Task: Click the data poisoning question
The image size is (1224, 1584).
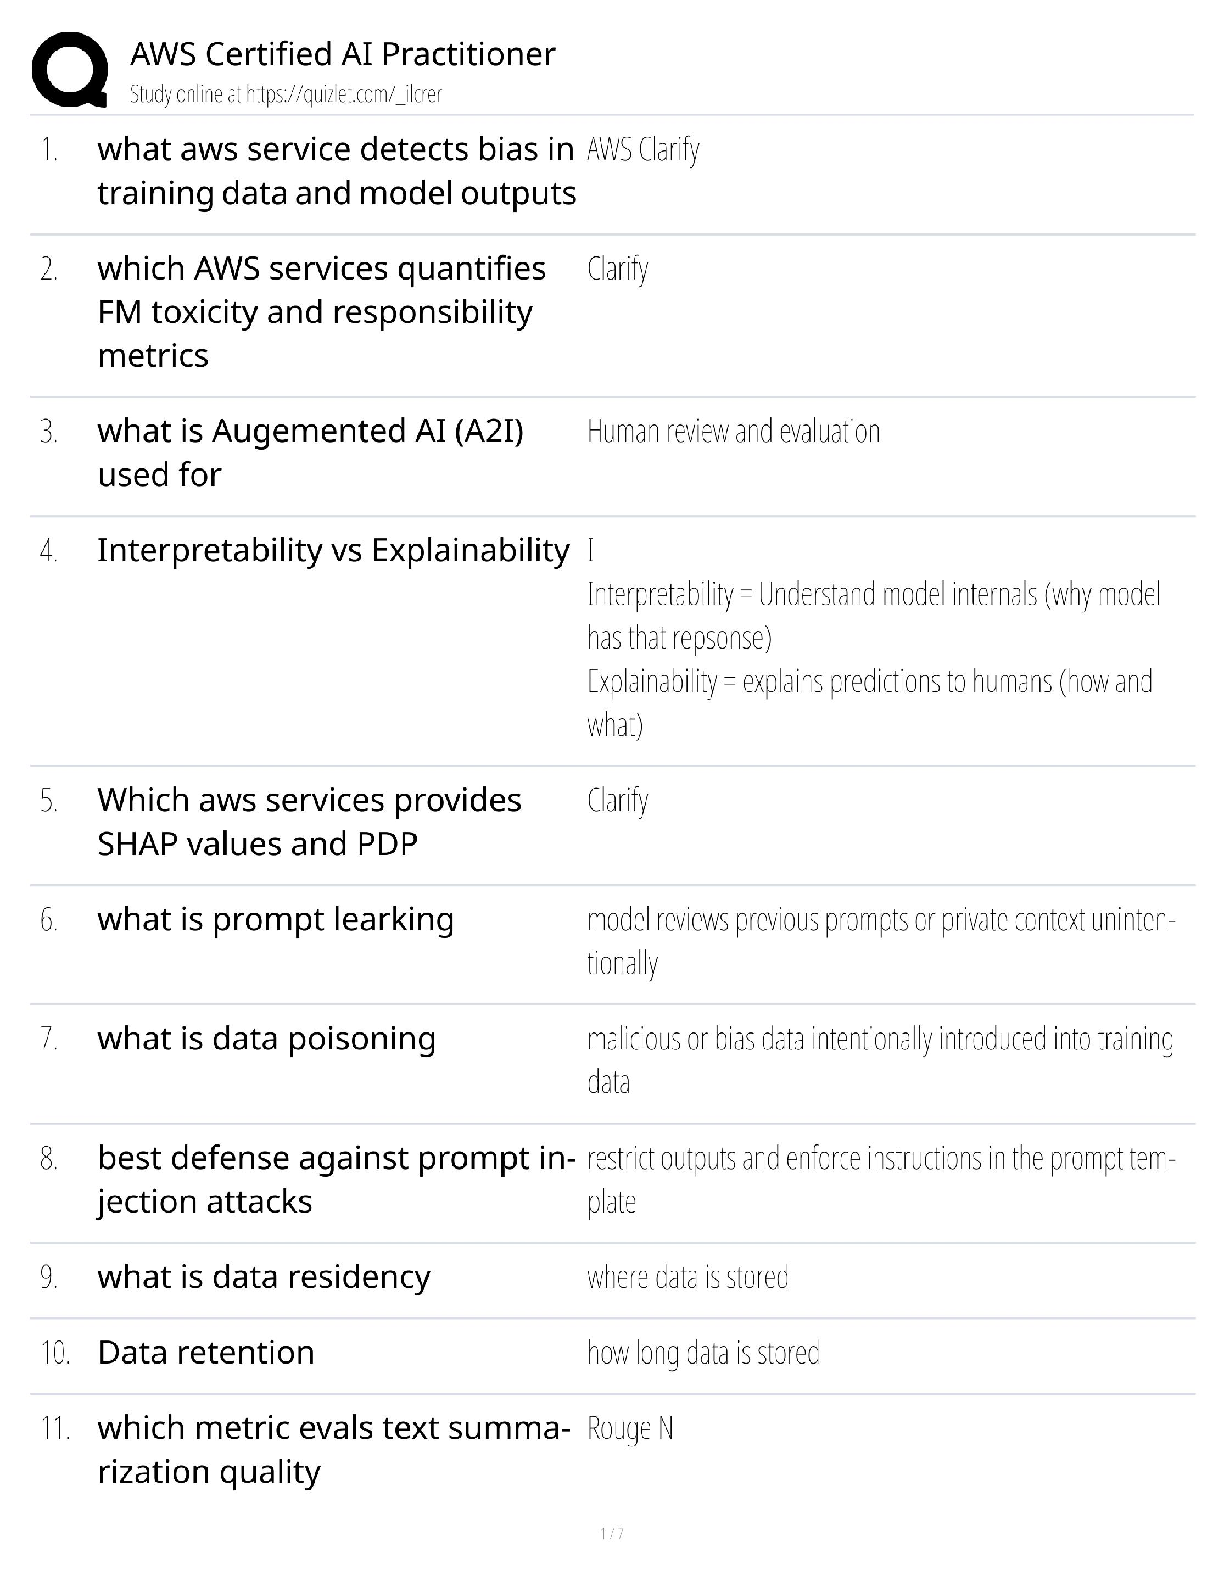Action: pos(266,1038)
